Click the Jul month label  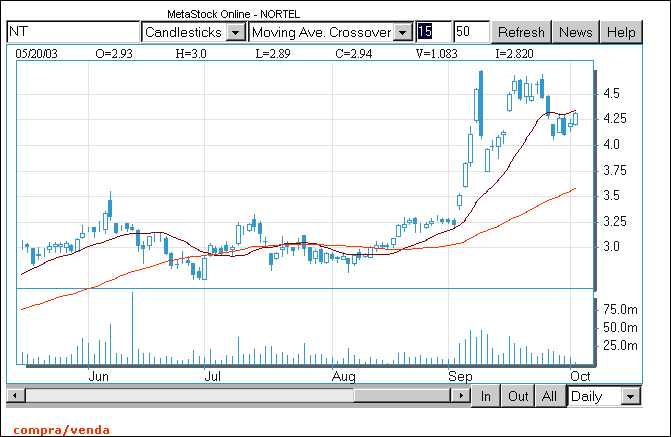pyautogui.click(x=213, y=376)
